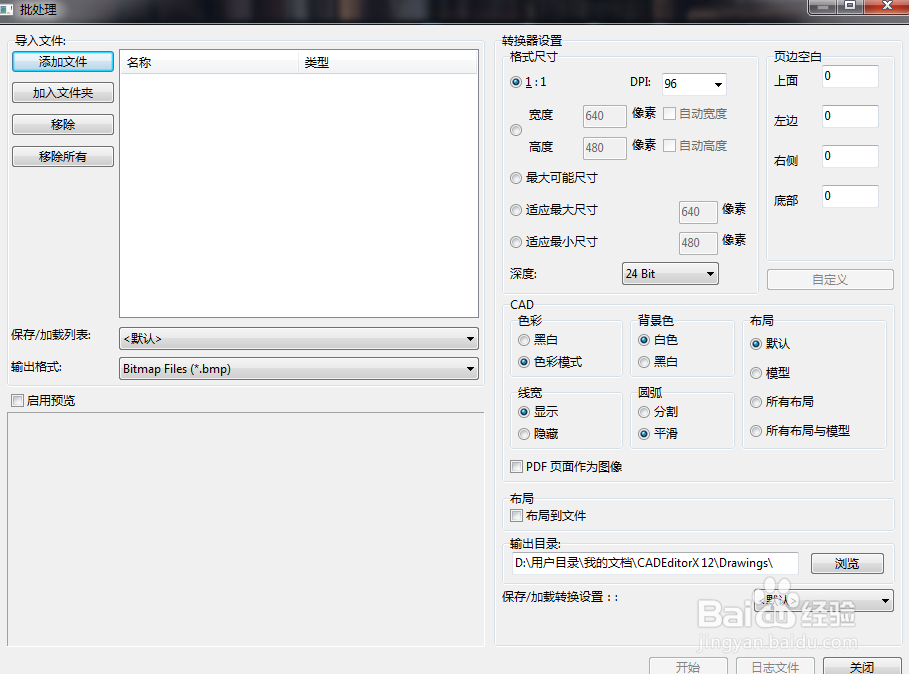Click 浏览 to choose an output directory
The height and width of the screenshot is (674, 909).
pyautogui.click(x=846, y=563)
